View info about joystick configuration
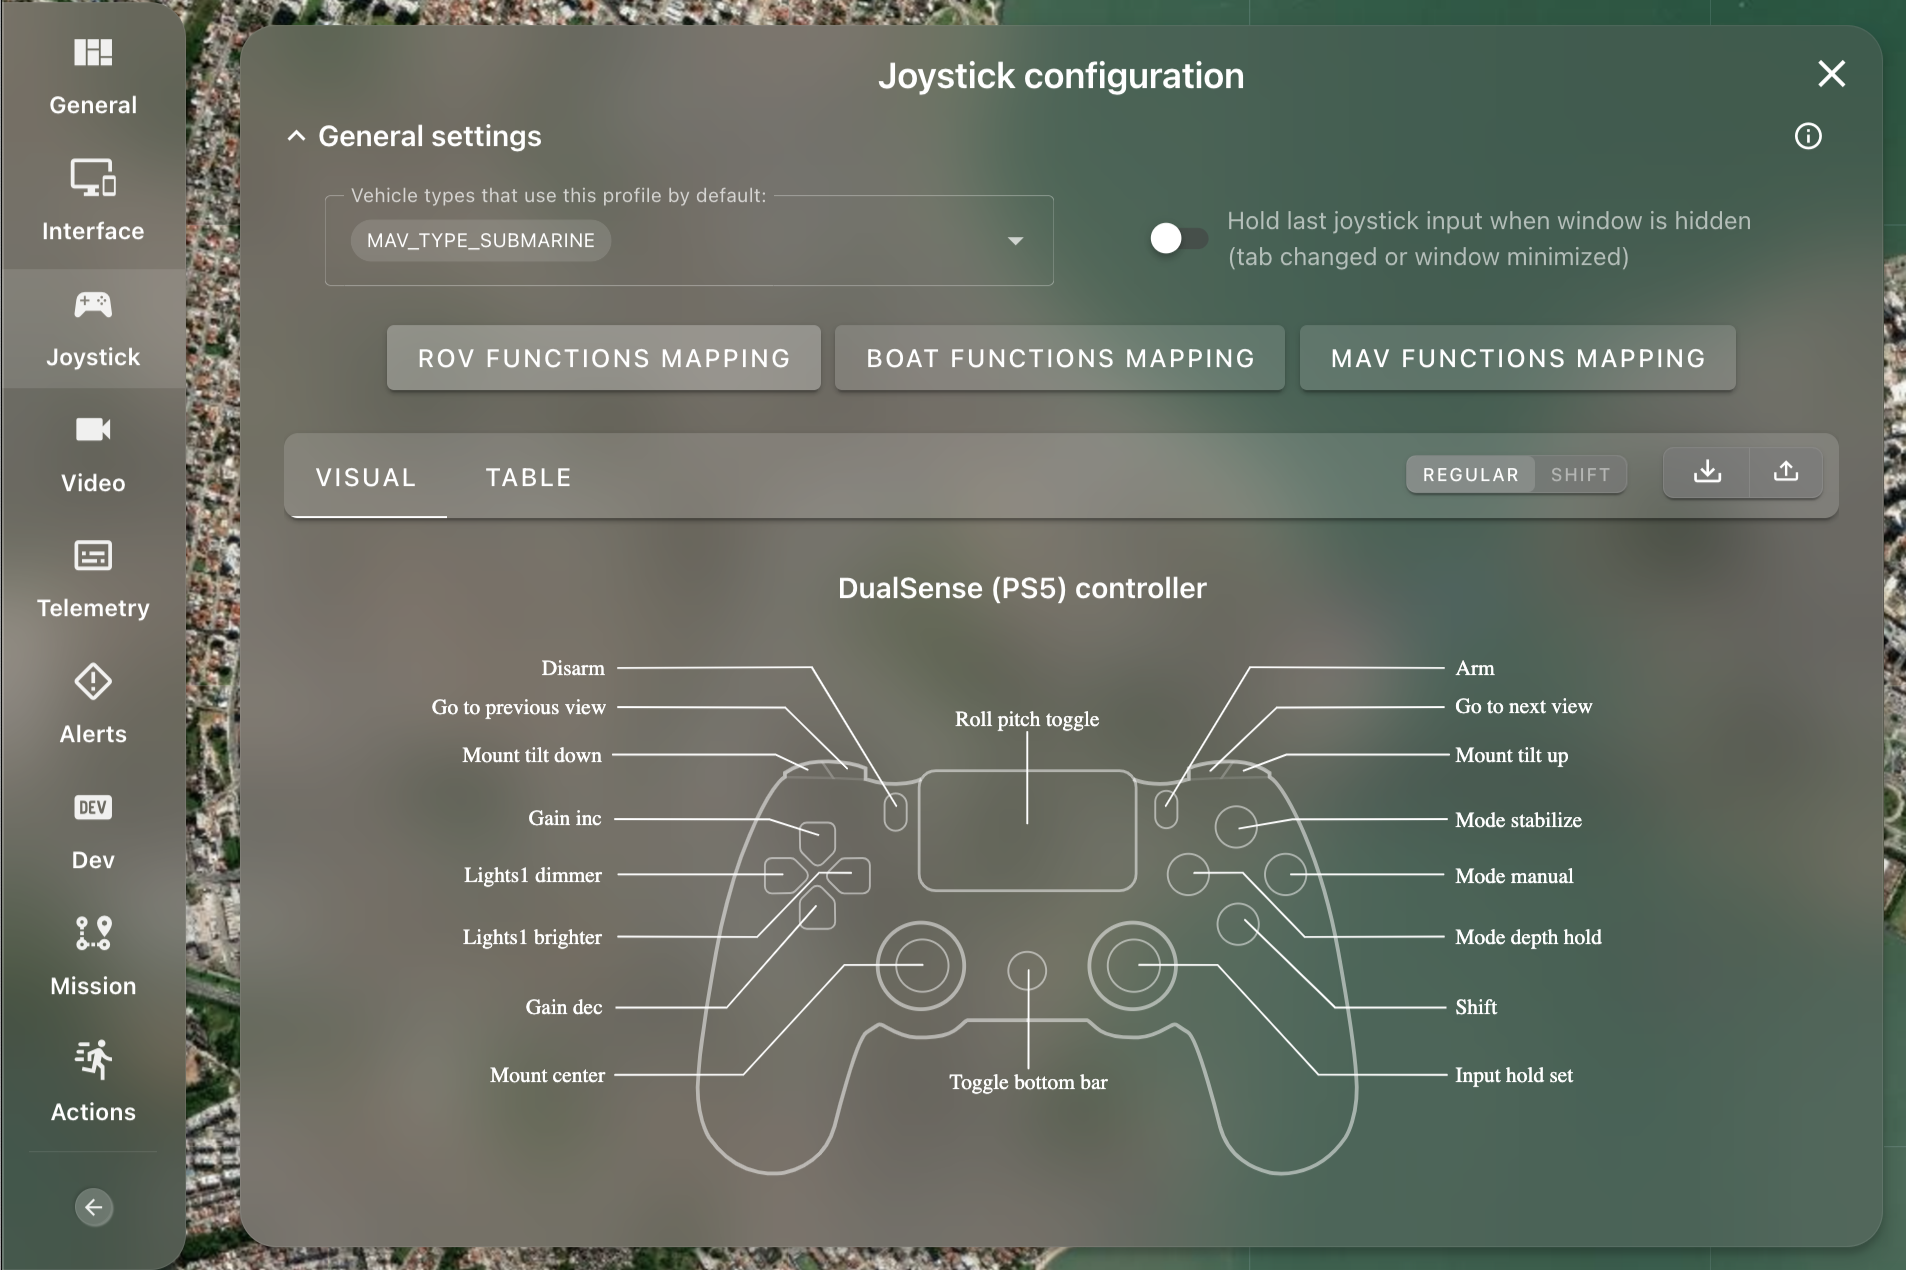Screen dimensions: 1906x1270 pyautogui.click(x=1806, y=136)
